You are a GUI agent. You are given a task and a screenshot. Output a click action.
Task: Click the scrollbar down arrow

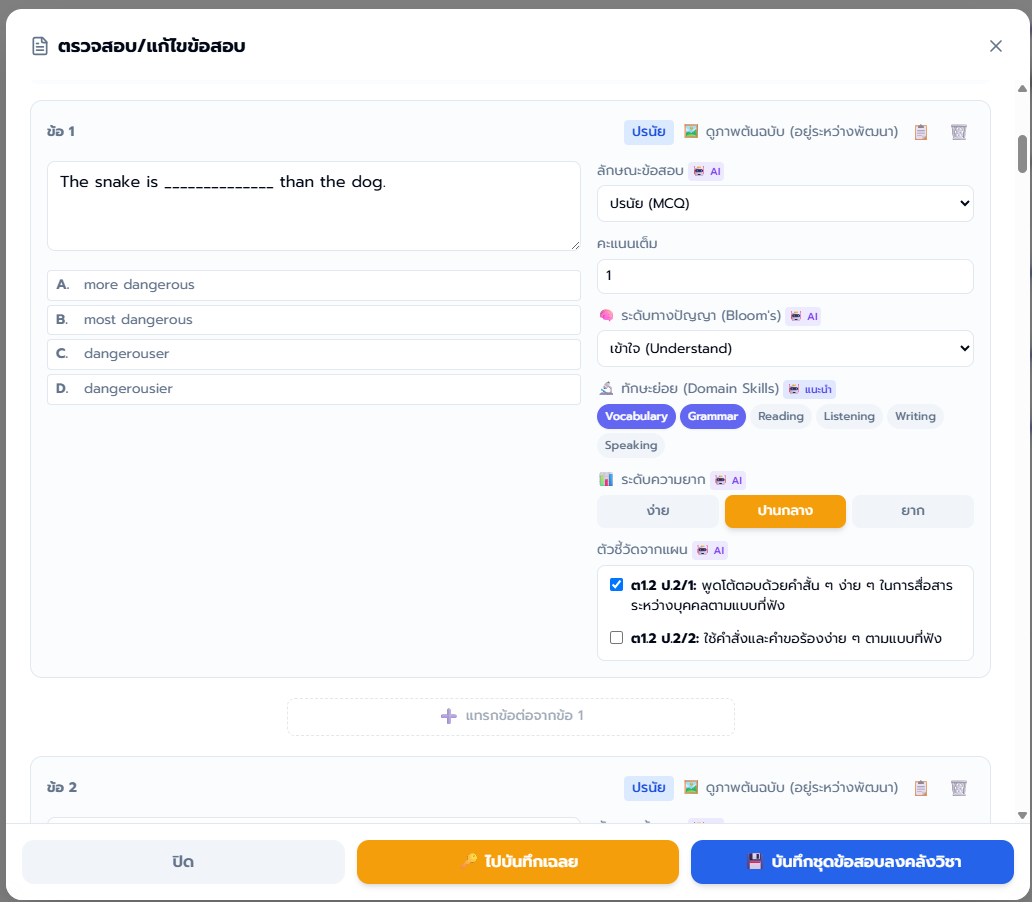(1022, 815)
